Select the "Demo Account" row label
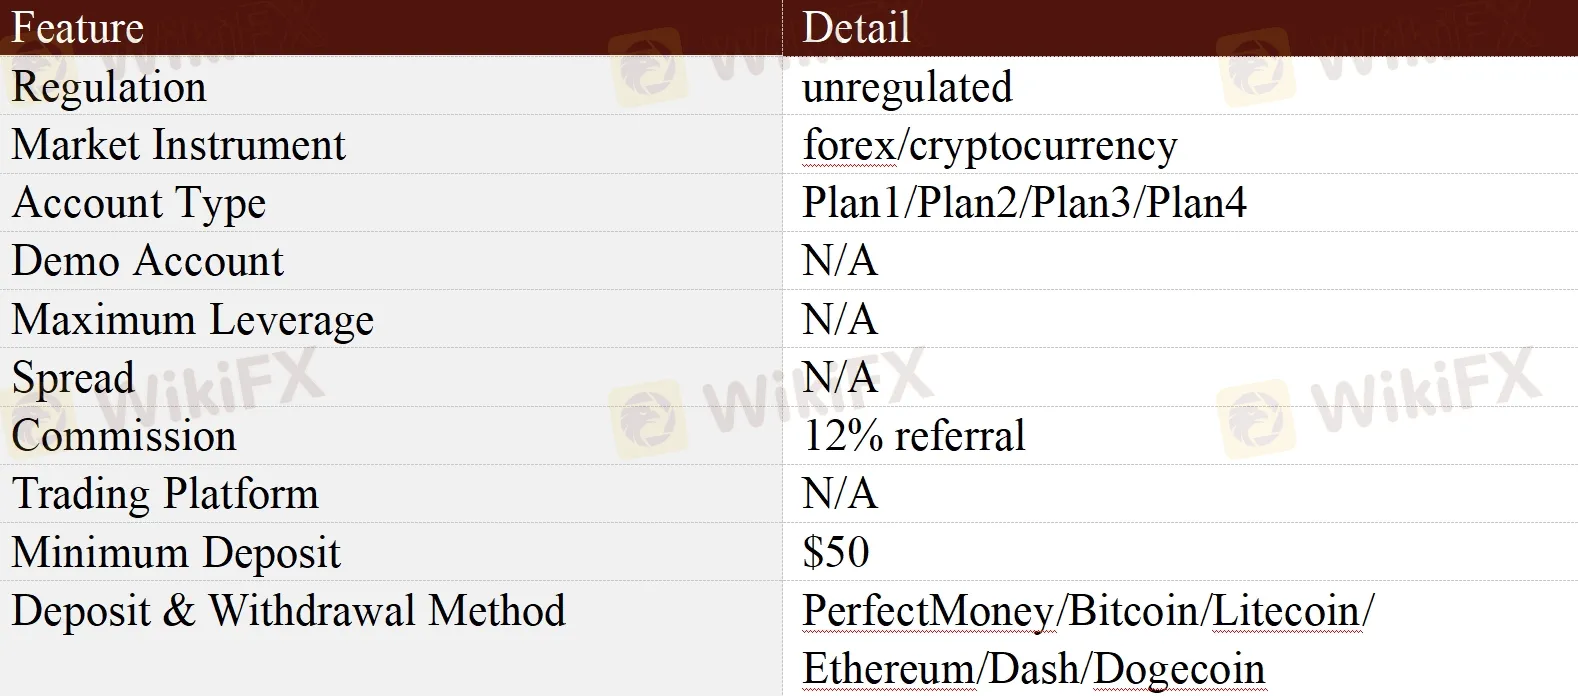This screenshot has height=696, width=1578. coord(148,261)
